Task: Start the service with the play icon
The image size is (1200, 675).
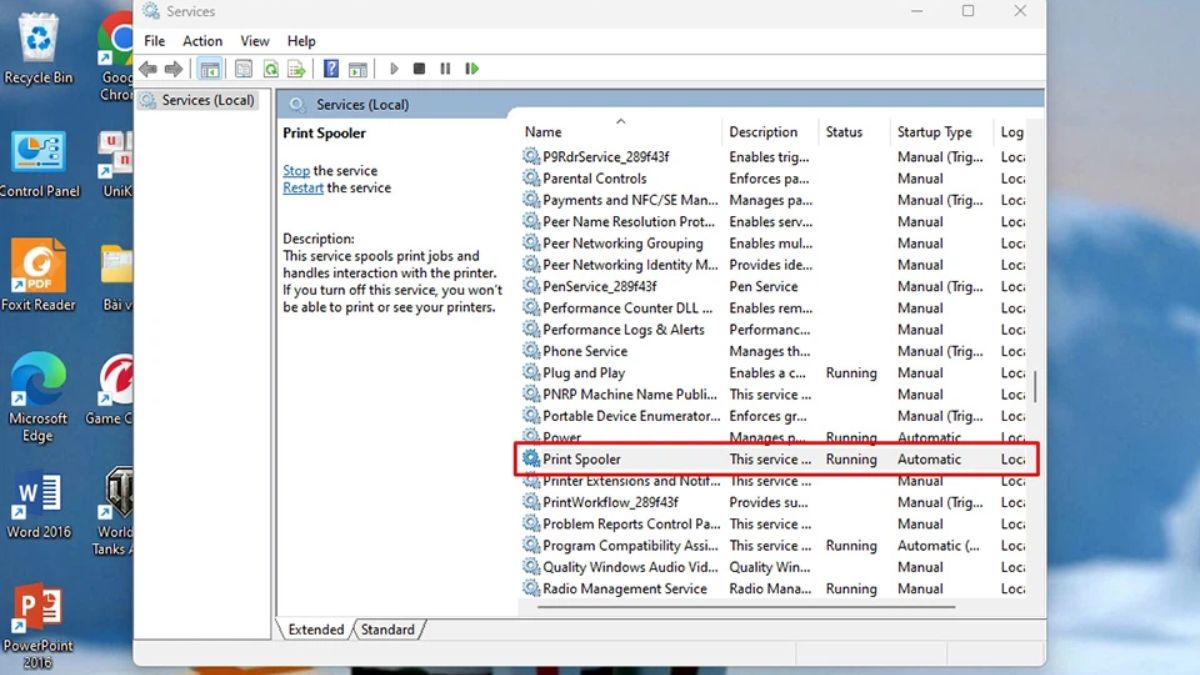Action: [393, 68]
